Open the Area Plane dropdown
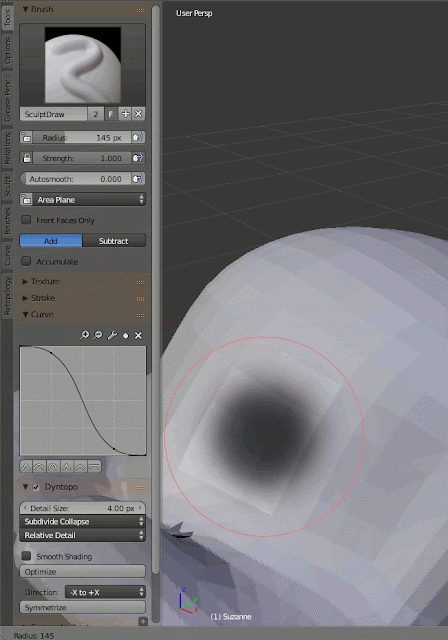448x640 pixels. click(82, 200)
